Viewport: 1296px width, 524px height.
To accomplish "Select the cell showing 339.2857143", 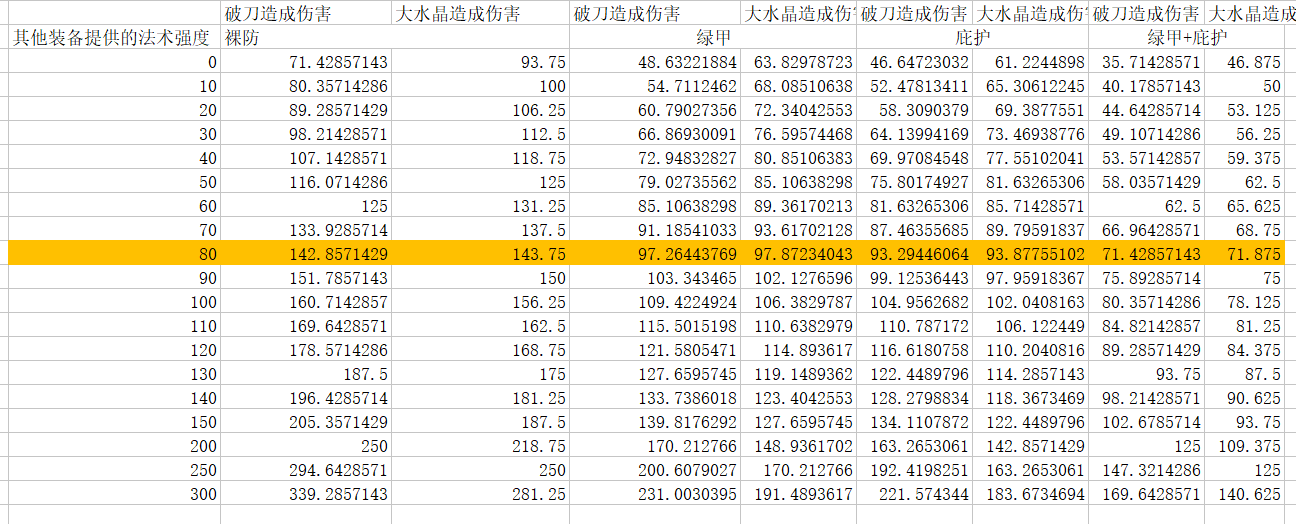I will pyautogui.click(x=306, y=494).
